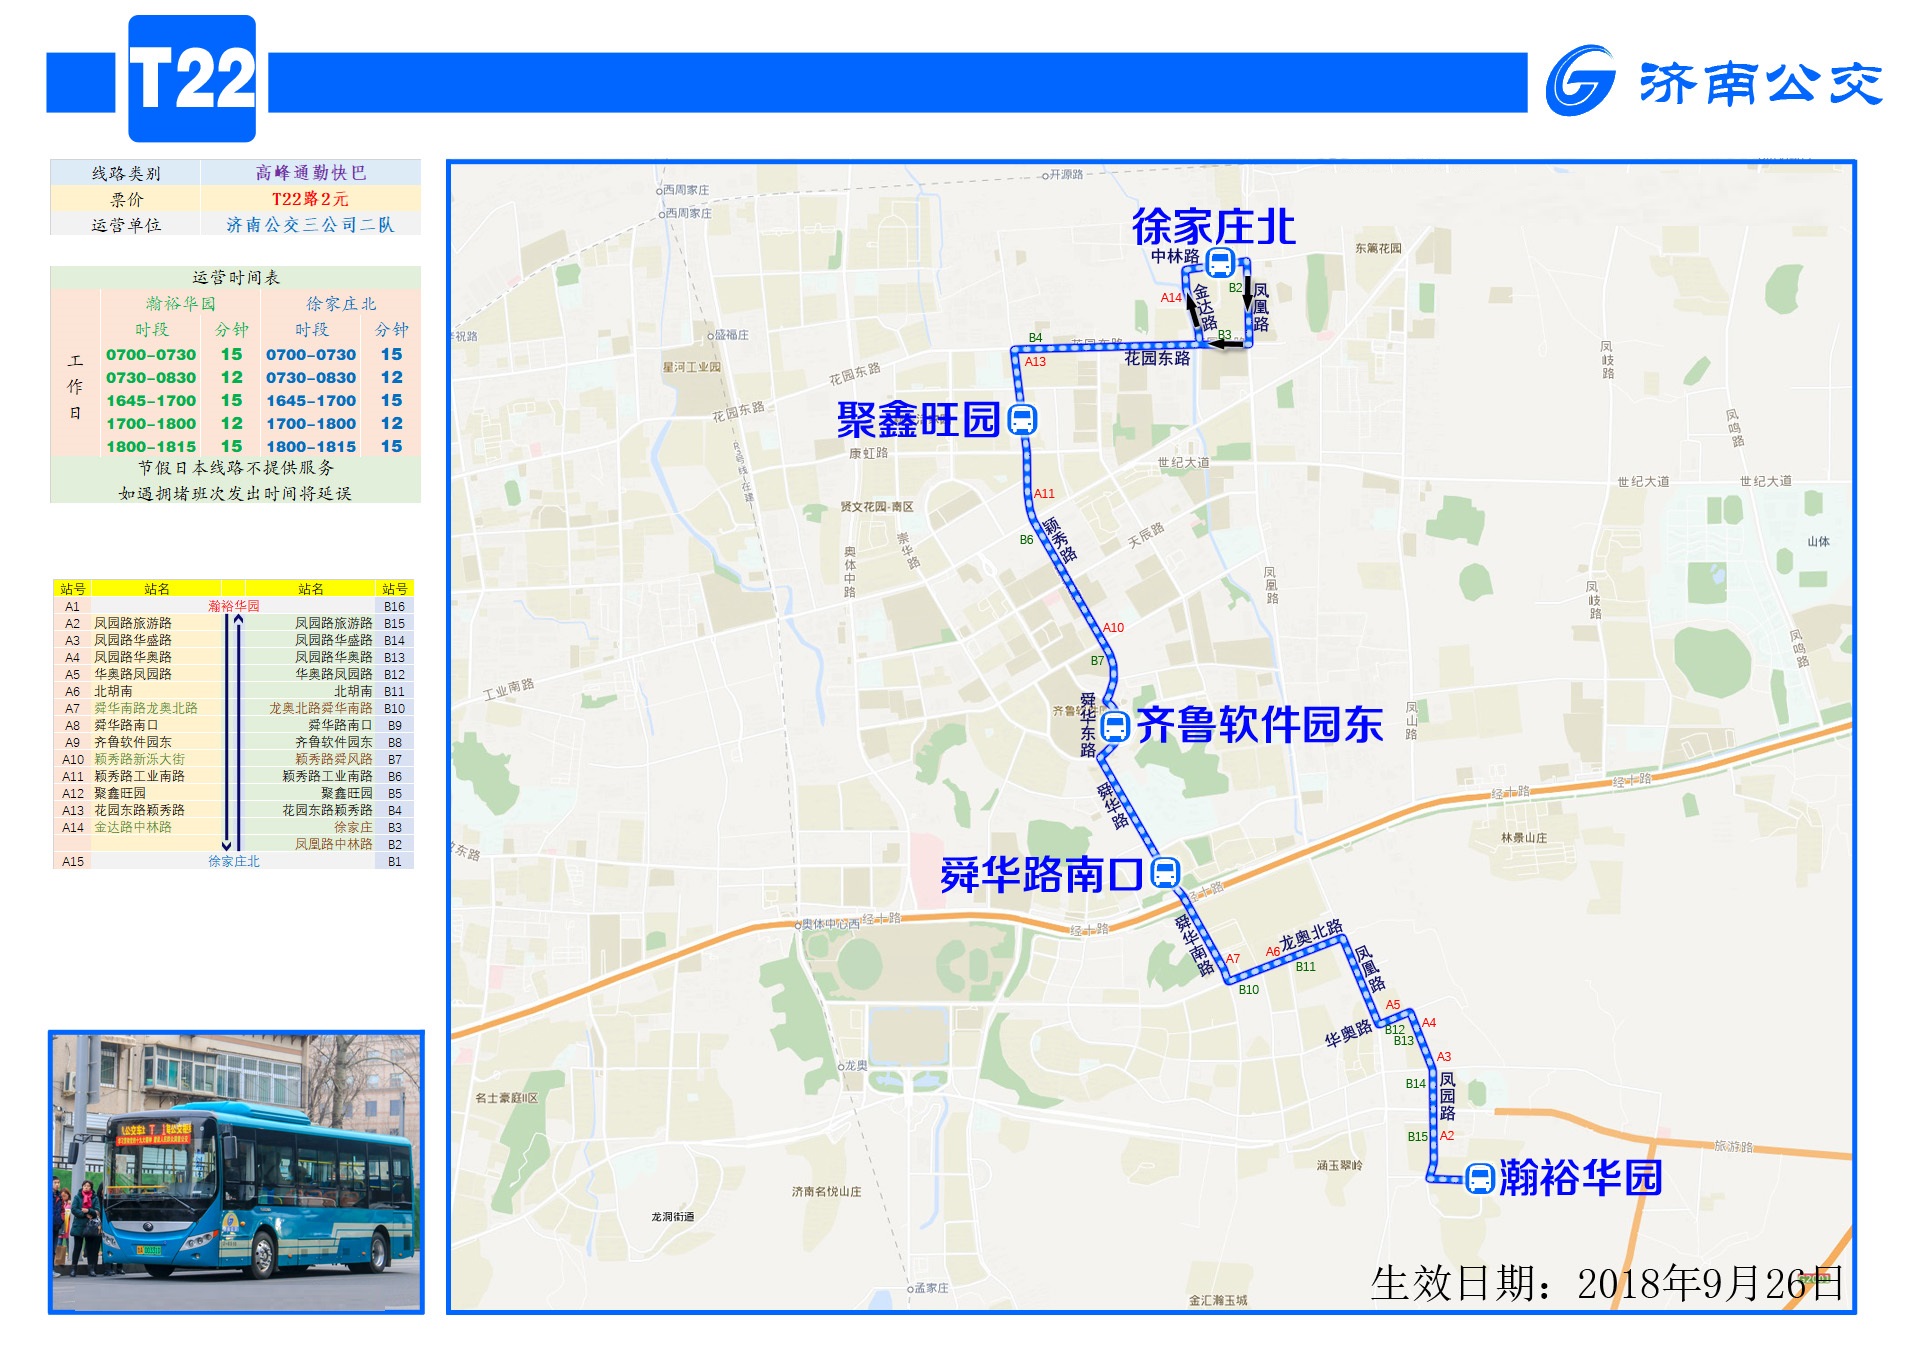This screenshot has width=1913, height=1346.
Task: Open the blue bus photo thumbnail
Action: coord(236,1172)
